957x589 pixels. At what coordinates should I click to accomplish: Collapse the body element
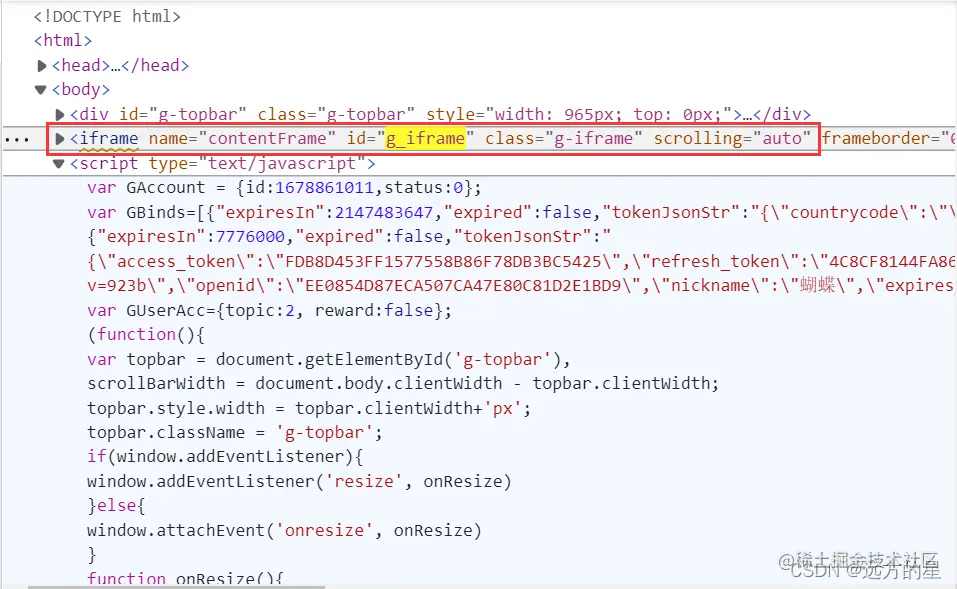pyautogui.click(x=41, y=90)
